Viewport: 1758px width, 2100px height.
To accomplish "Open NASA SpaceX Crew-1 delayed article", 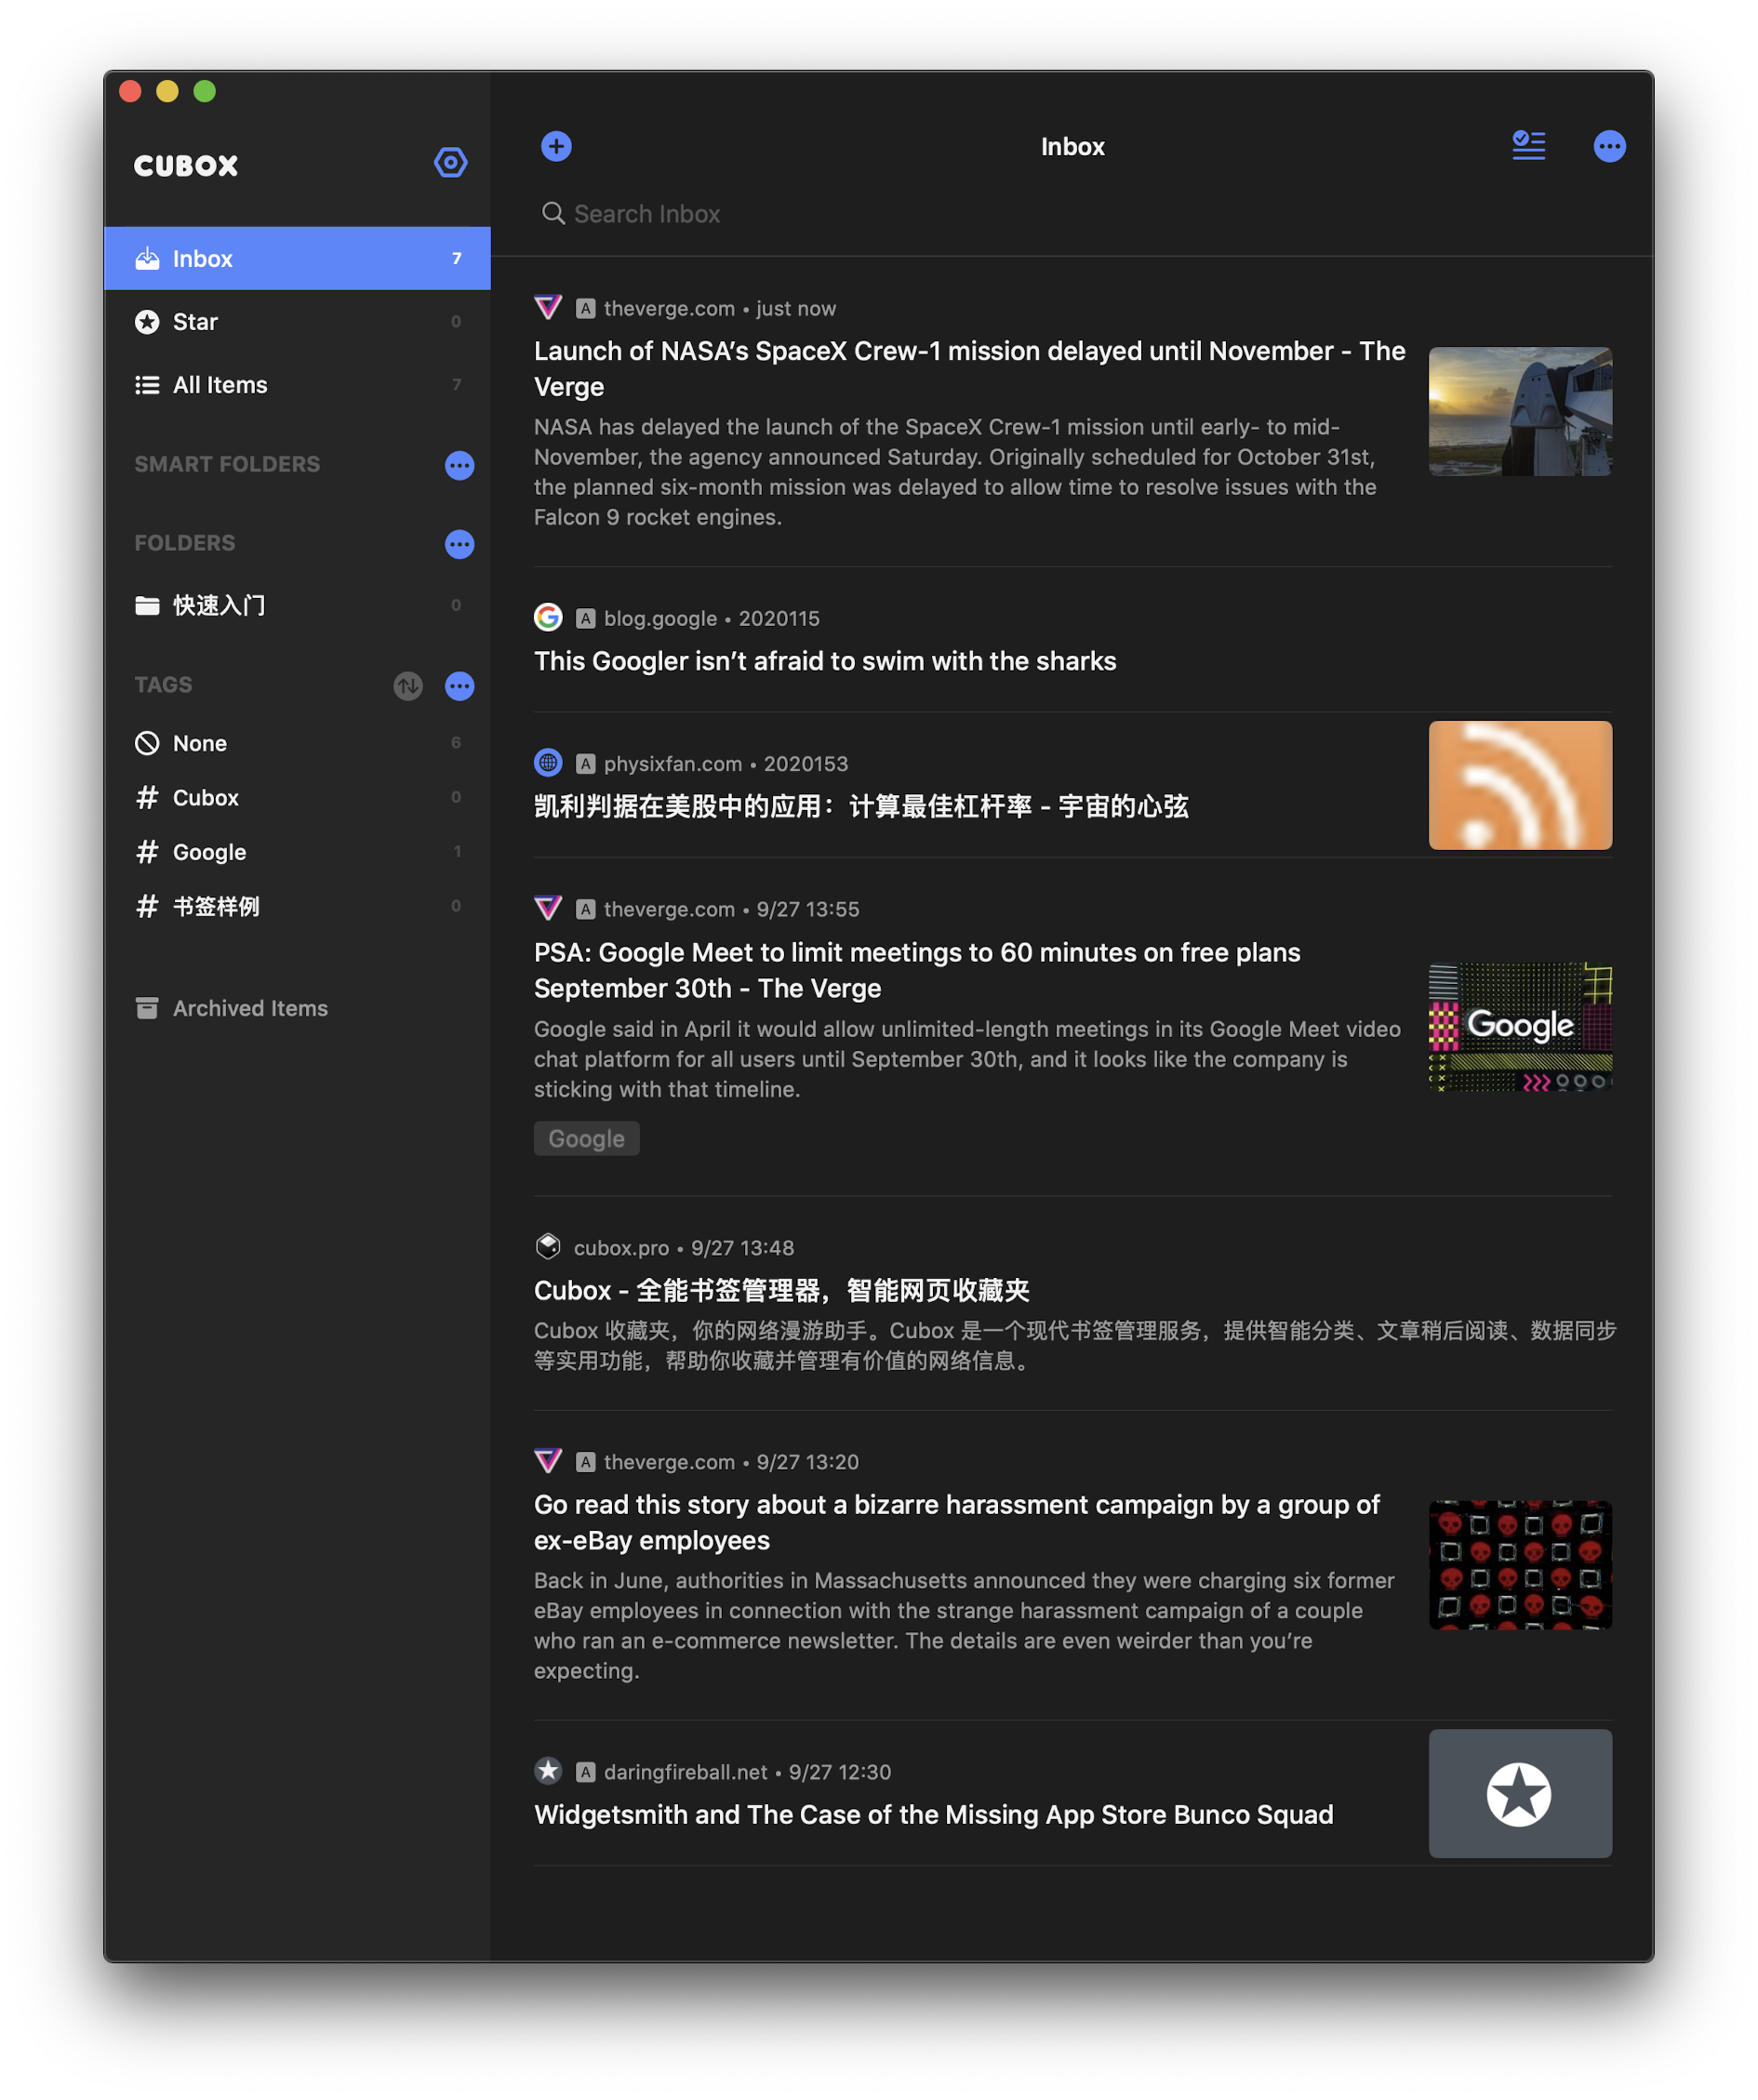I will pyautogui.click(x=969, y=369).
